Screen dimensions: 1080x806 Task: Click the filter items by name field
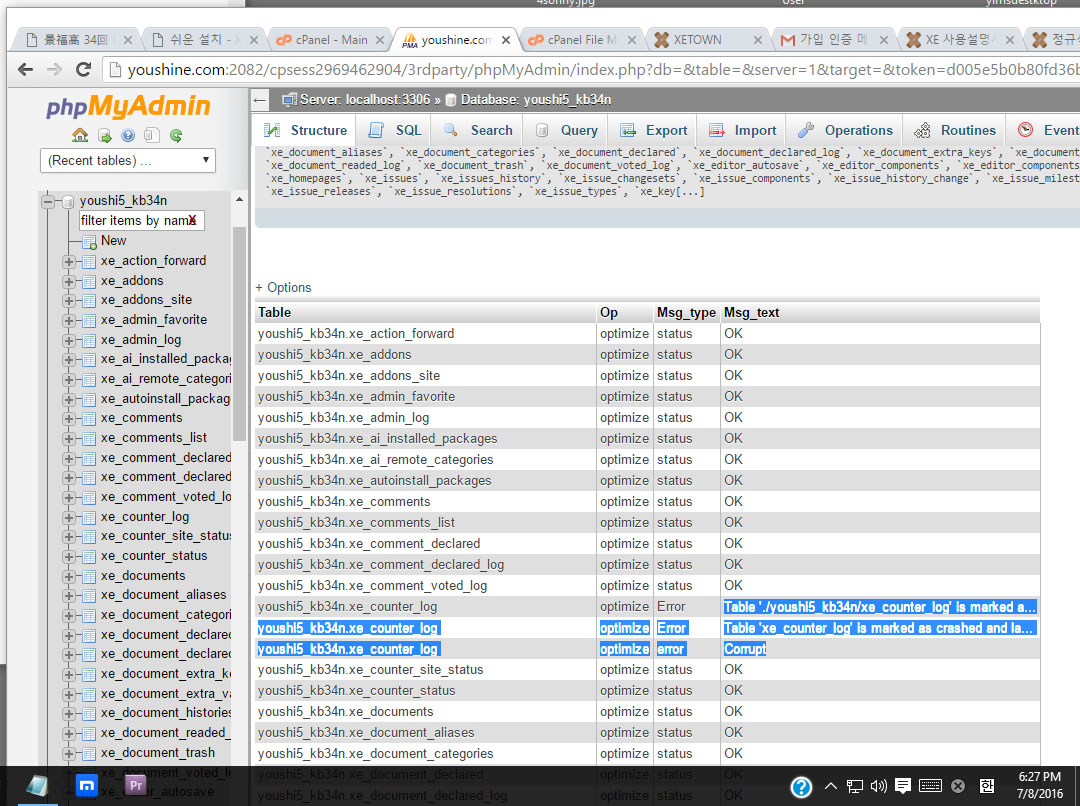[134, 220]
